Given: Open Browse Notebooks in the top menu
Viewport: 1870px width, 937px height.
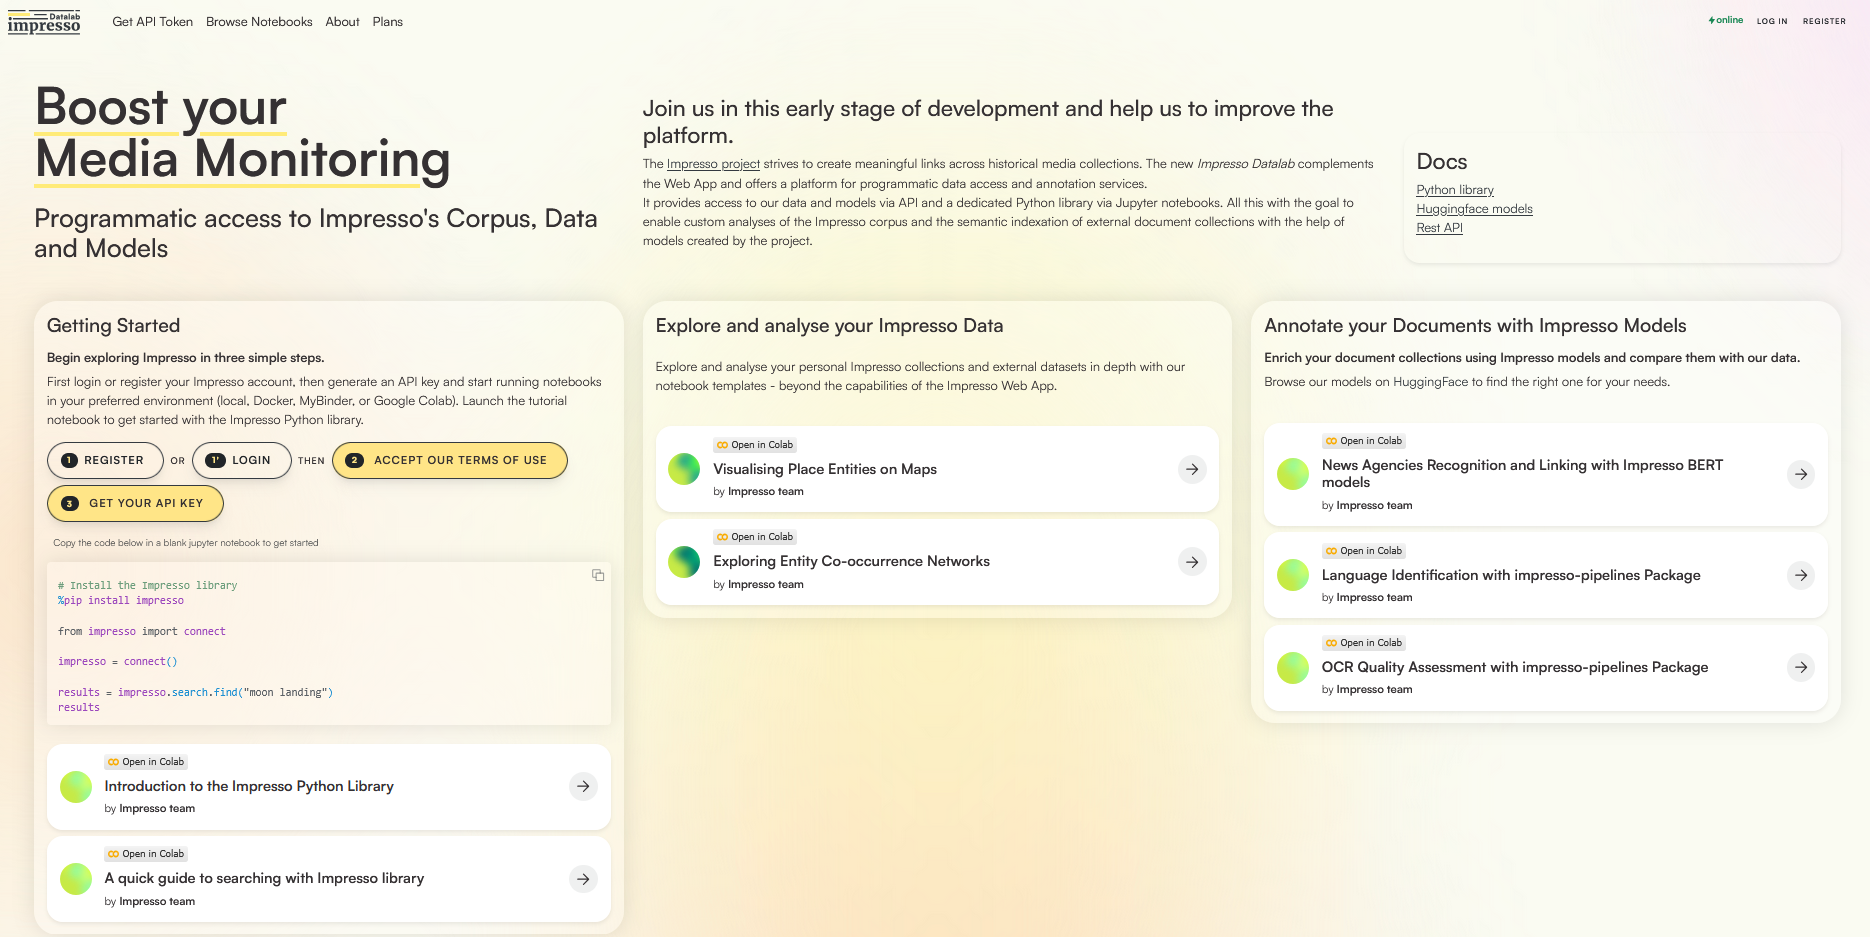Looking at the screenshot, I should [259, 22].
